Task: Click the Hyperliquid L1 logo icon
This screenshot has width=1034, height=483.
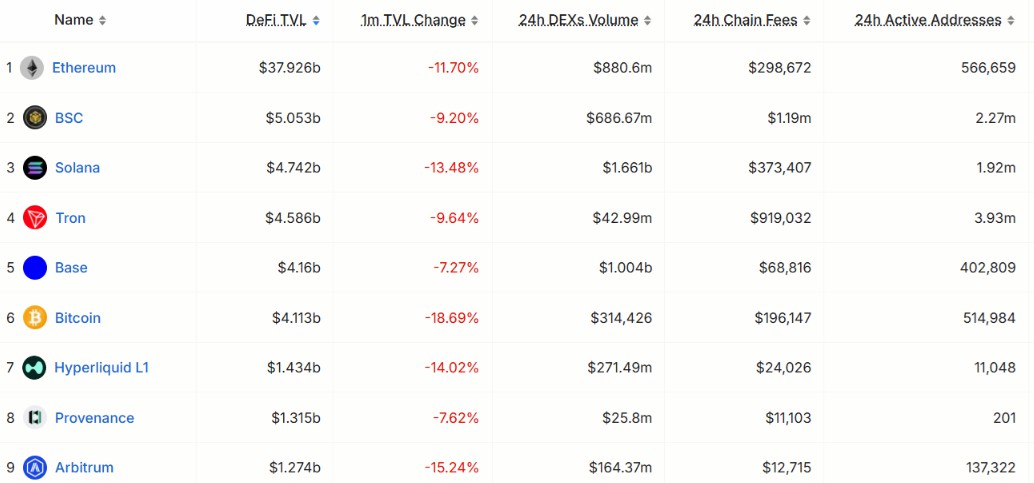Action: click(x=34, y=368)
